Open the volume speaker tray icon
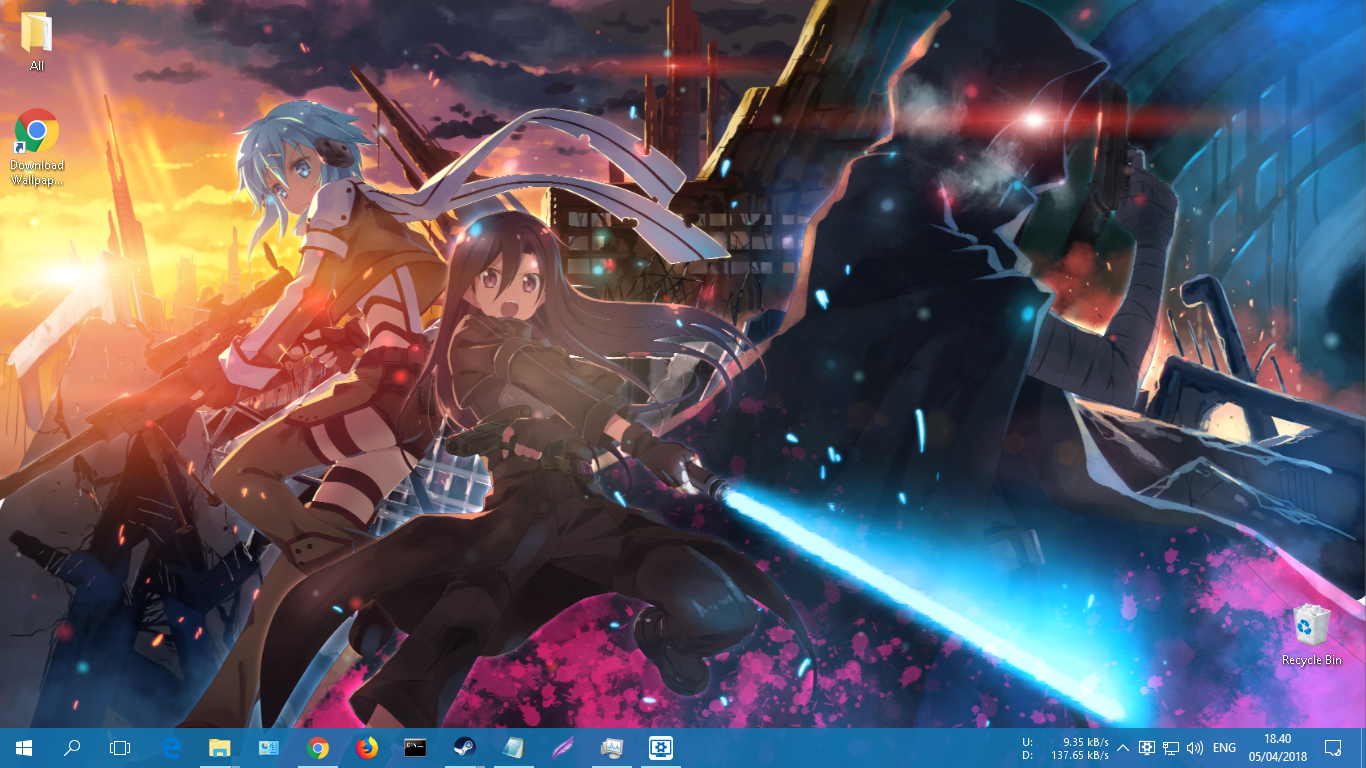The height and width of the screenshot is (768, 1366). [x=1195, y=747]
